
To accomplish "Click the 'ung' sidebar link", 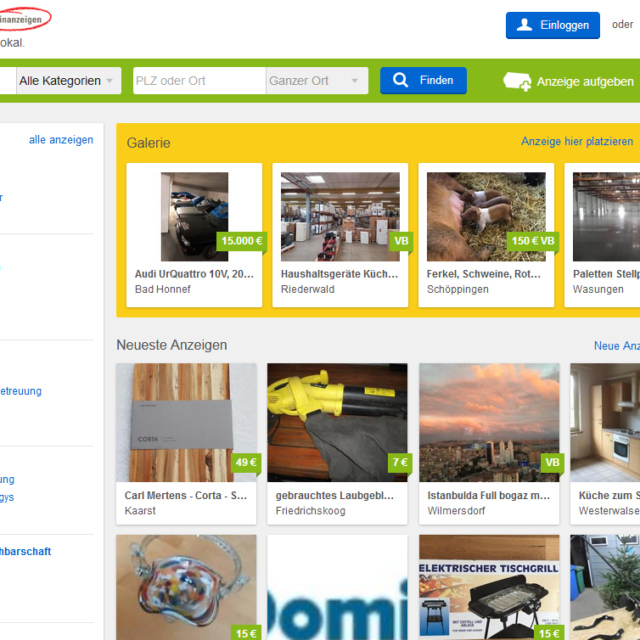I will [x=7, y=479].
